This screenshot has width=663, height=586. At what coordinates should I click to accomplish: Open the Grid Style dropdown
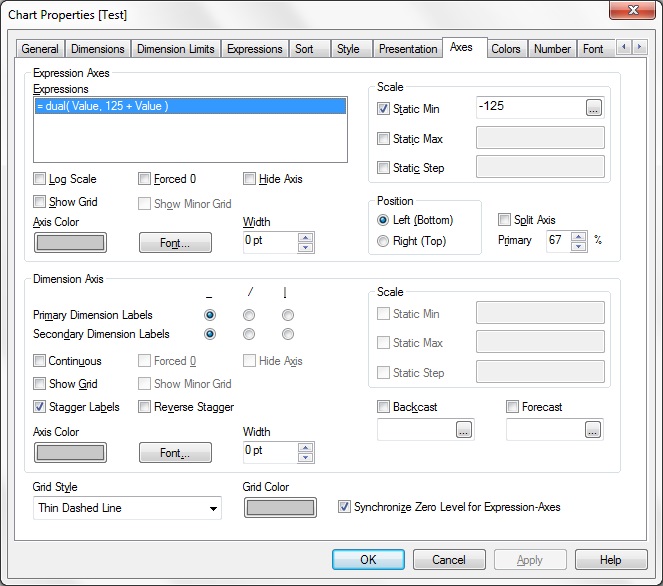pyautogui.click(x=127, y=508)
